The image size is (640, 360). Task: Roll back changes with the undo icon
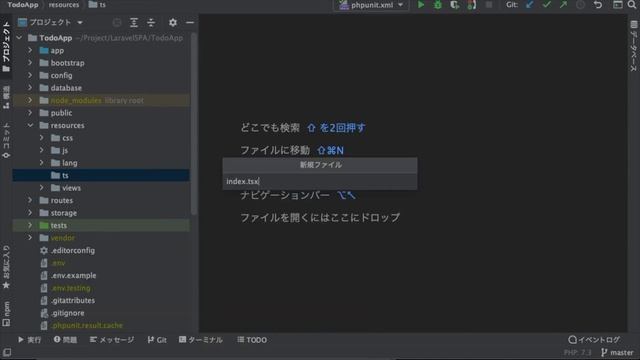598,5
